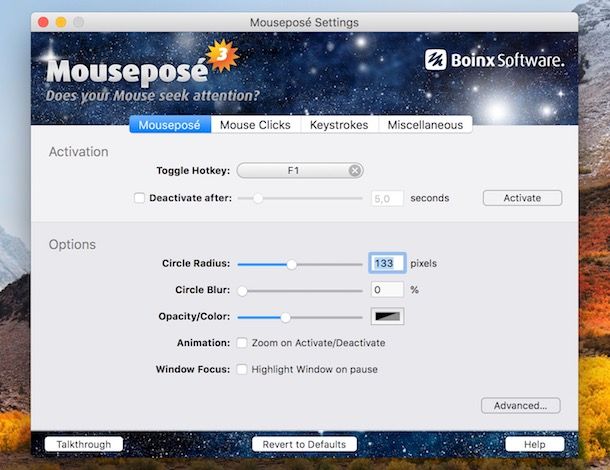This screenshot has height=470, width=610.
Task: Open the Mouse Clicks tab
Action: tap(255, 125)
